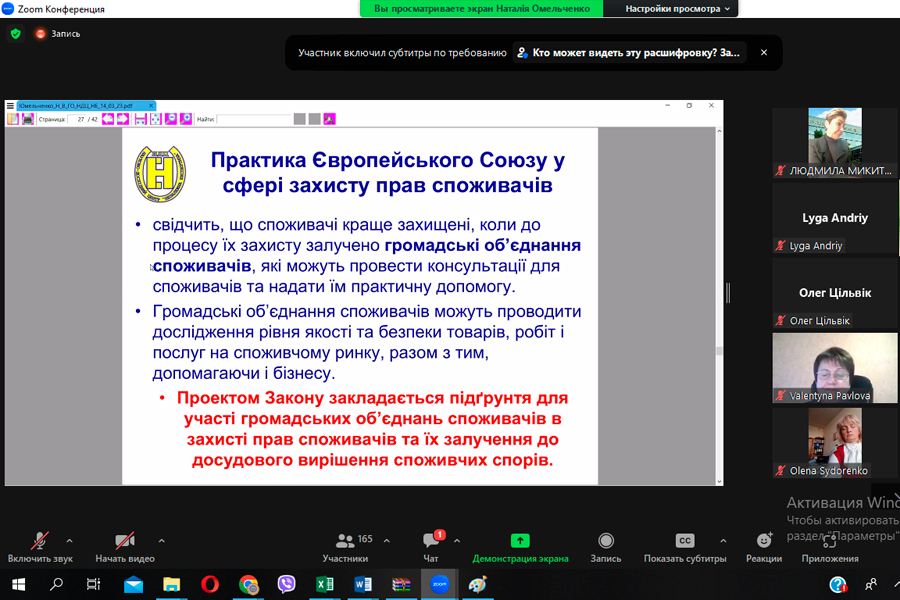900x600 pixels.
Task: Open Word from taskbar
Action: click(x=363, y=584)
